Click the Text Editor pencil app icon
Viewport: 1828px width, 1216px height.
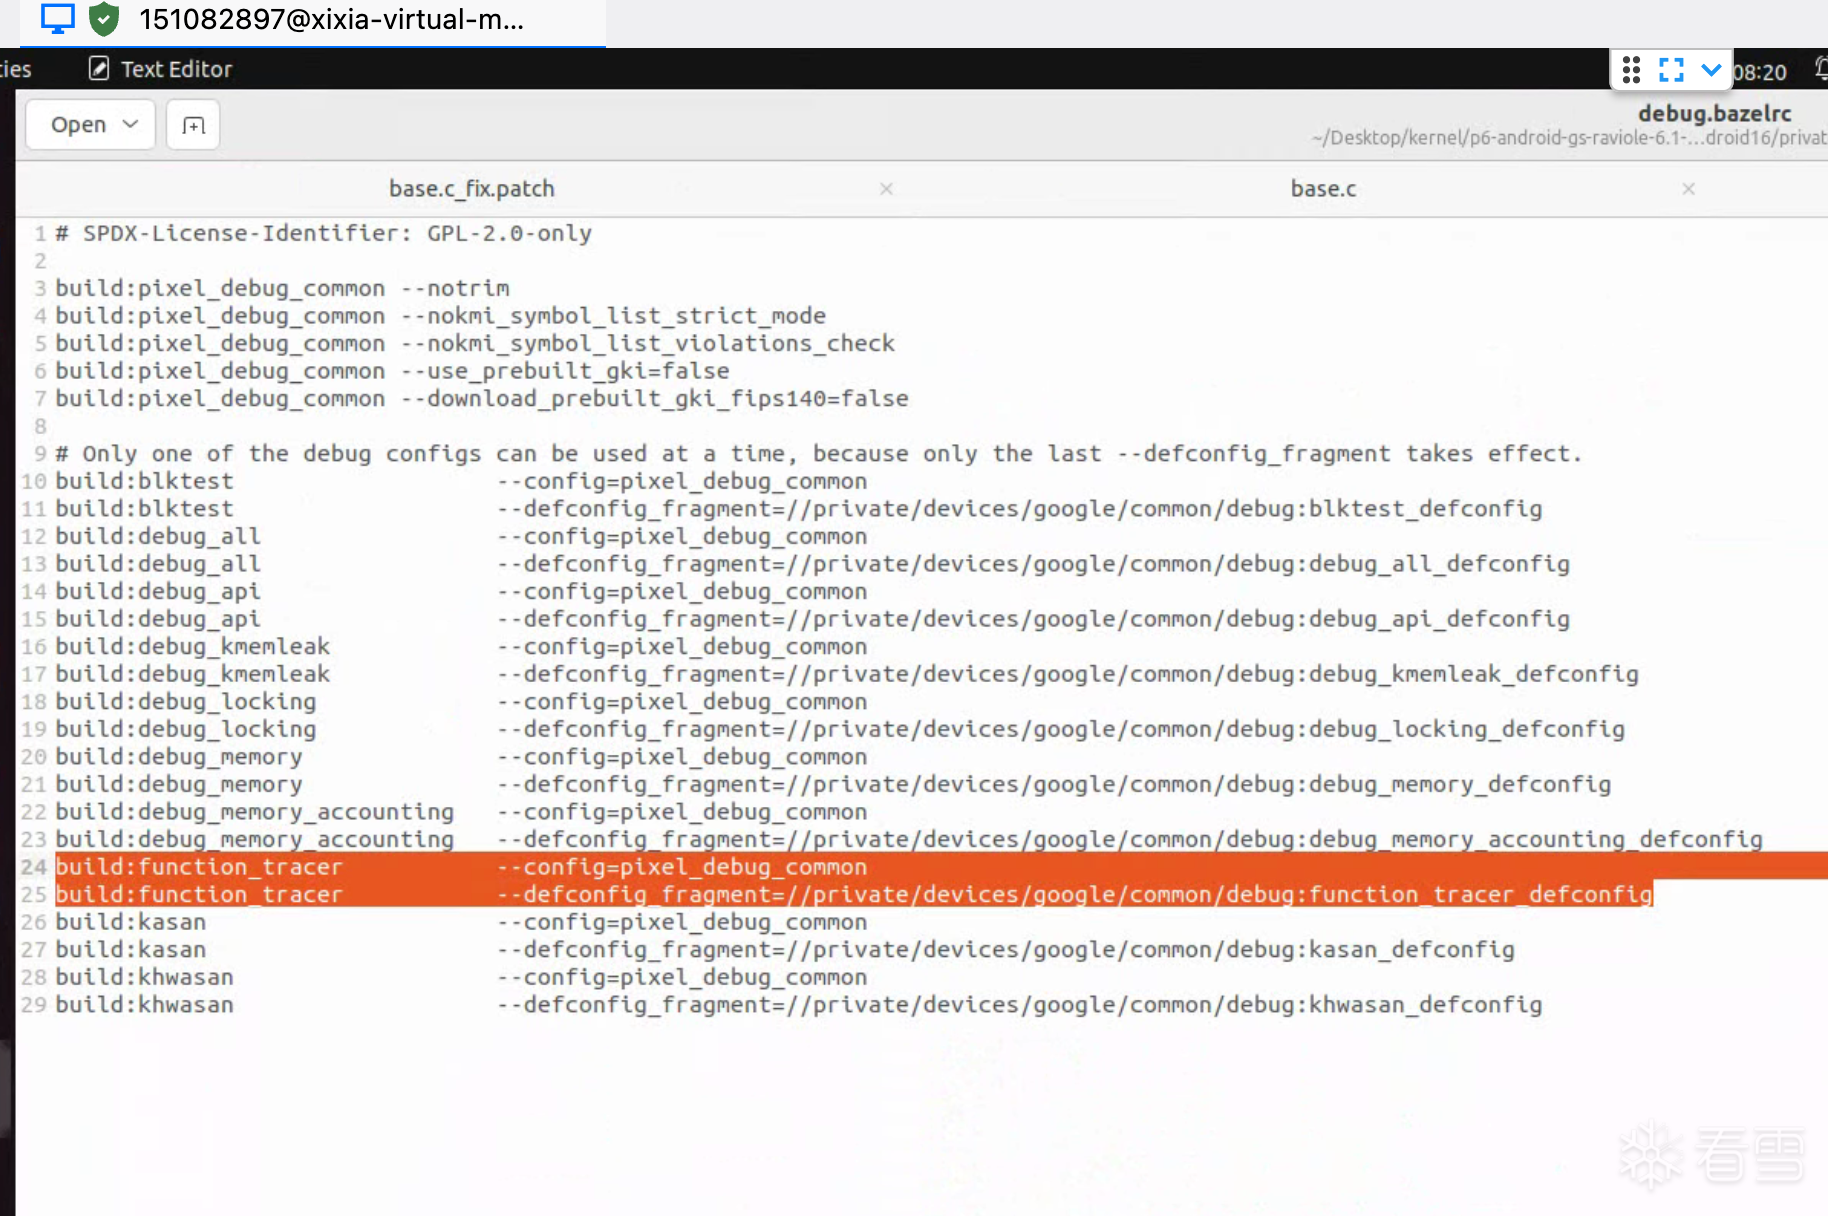pyautogui.click(x=99, y=69)
